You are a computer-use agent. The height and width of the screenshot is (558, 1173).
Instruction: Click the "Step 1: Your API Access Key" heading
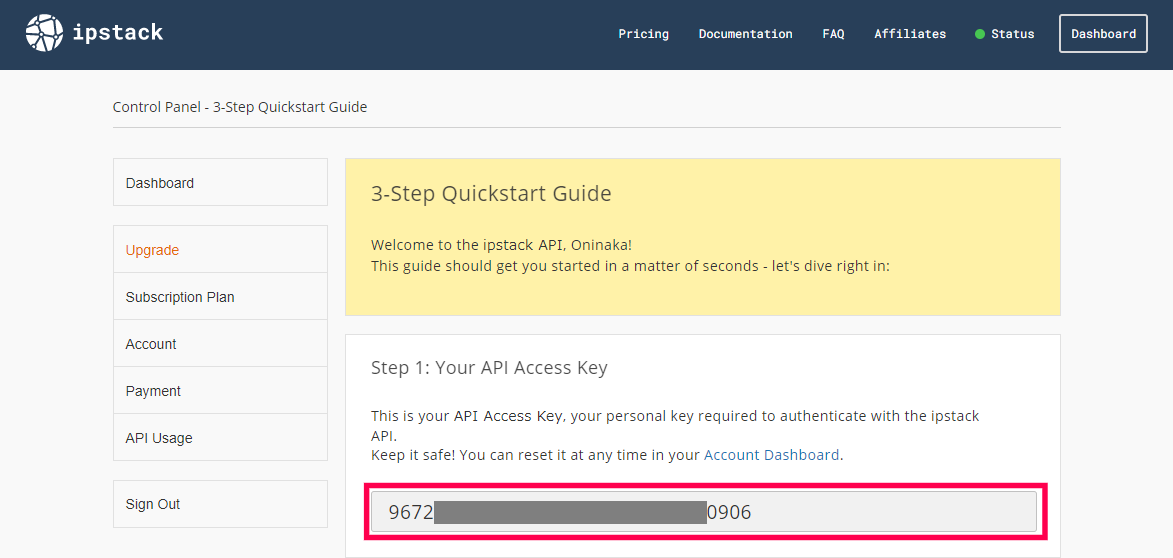[489, 367]
